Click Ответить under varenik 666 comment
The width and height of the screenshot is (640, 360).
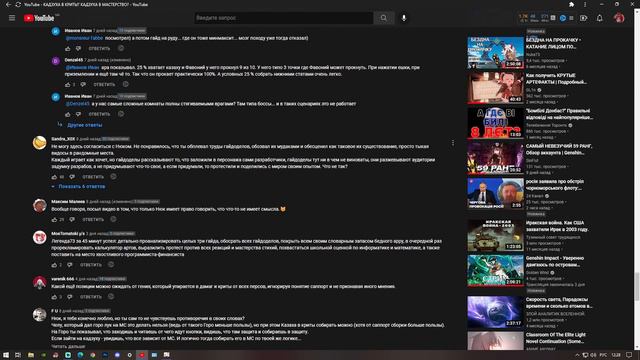tap(91, 297)
